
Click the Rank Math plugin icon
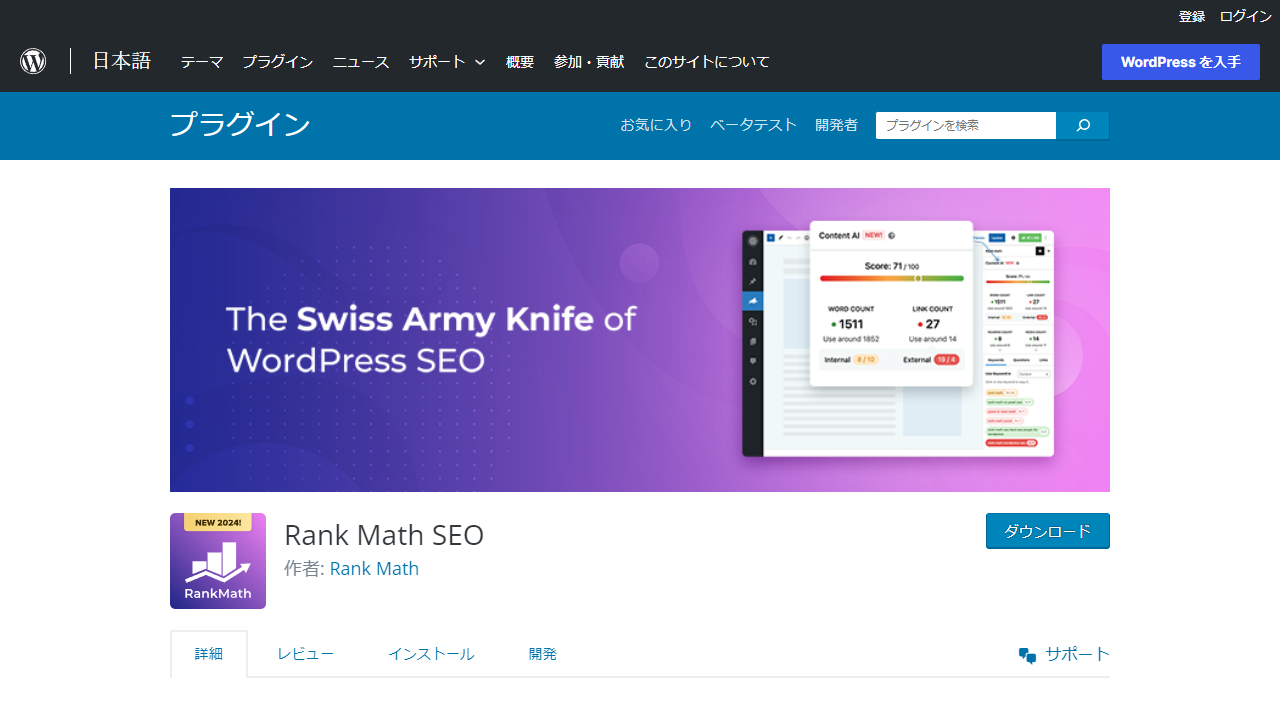point(218,561)
